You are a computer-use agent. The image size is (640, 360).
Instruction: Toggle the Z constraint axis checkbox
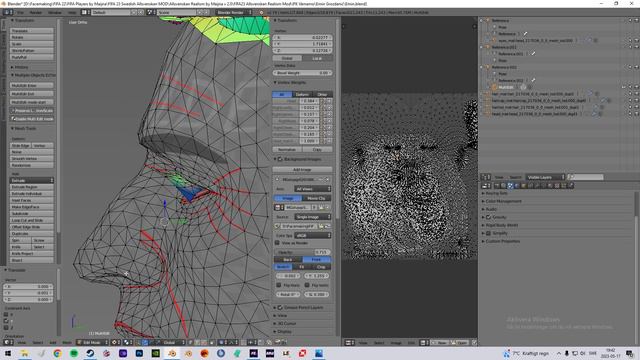coord(6,327)
